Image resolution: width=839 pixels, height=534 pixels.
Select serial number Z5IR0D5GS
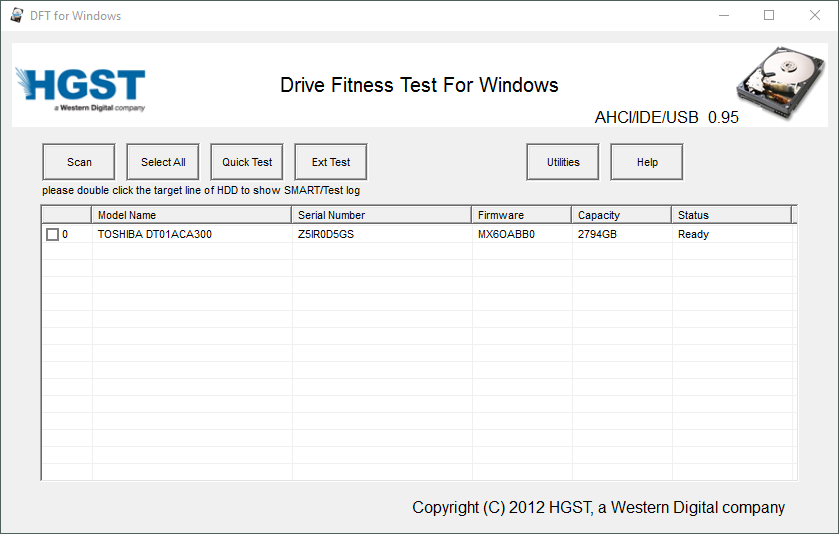coord(382,234)
